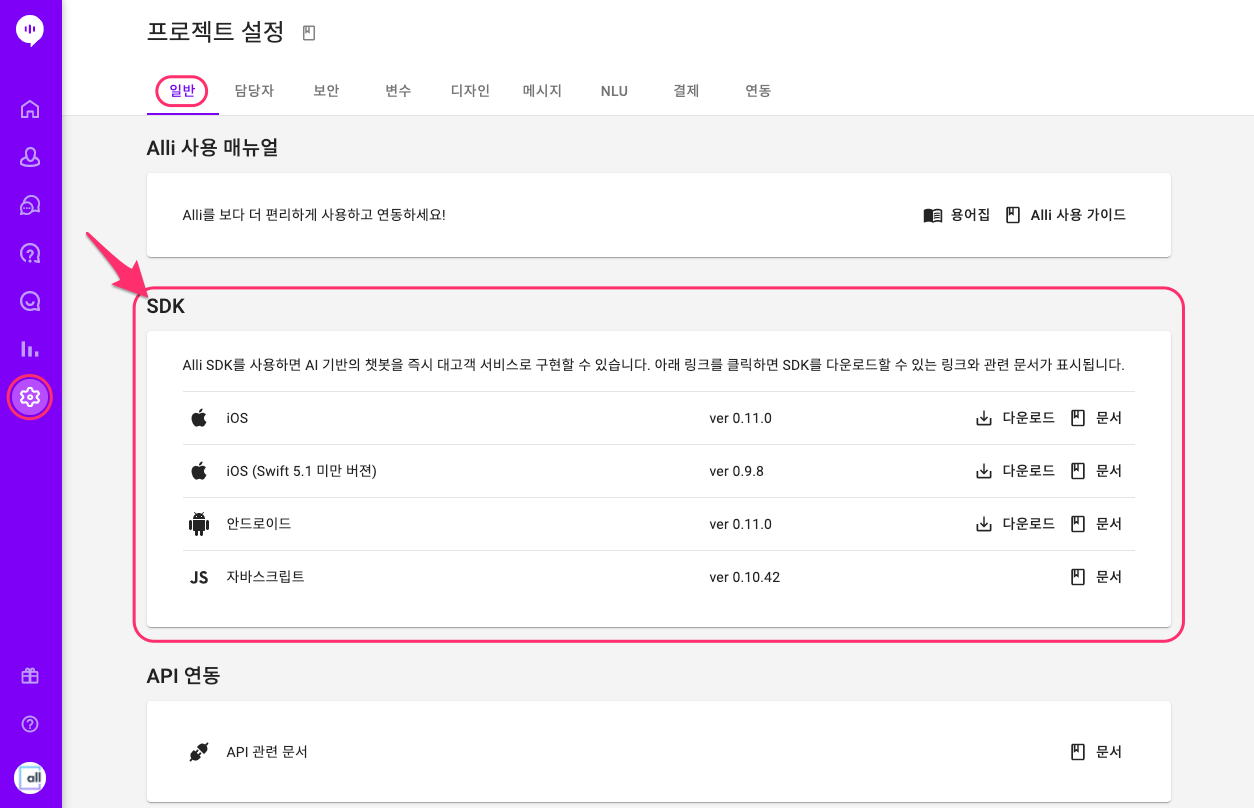
Task: Click the Android robot icon
Action: pyautogui.click(x=199, y=524)
